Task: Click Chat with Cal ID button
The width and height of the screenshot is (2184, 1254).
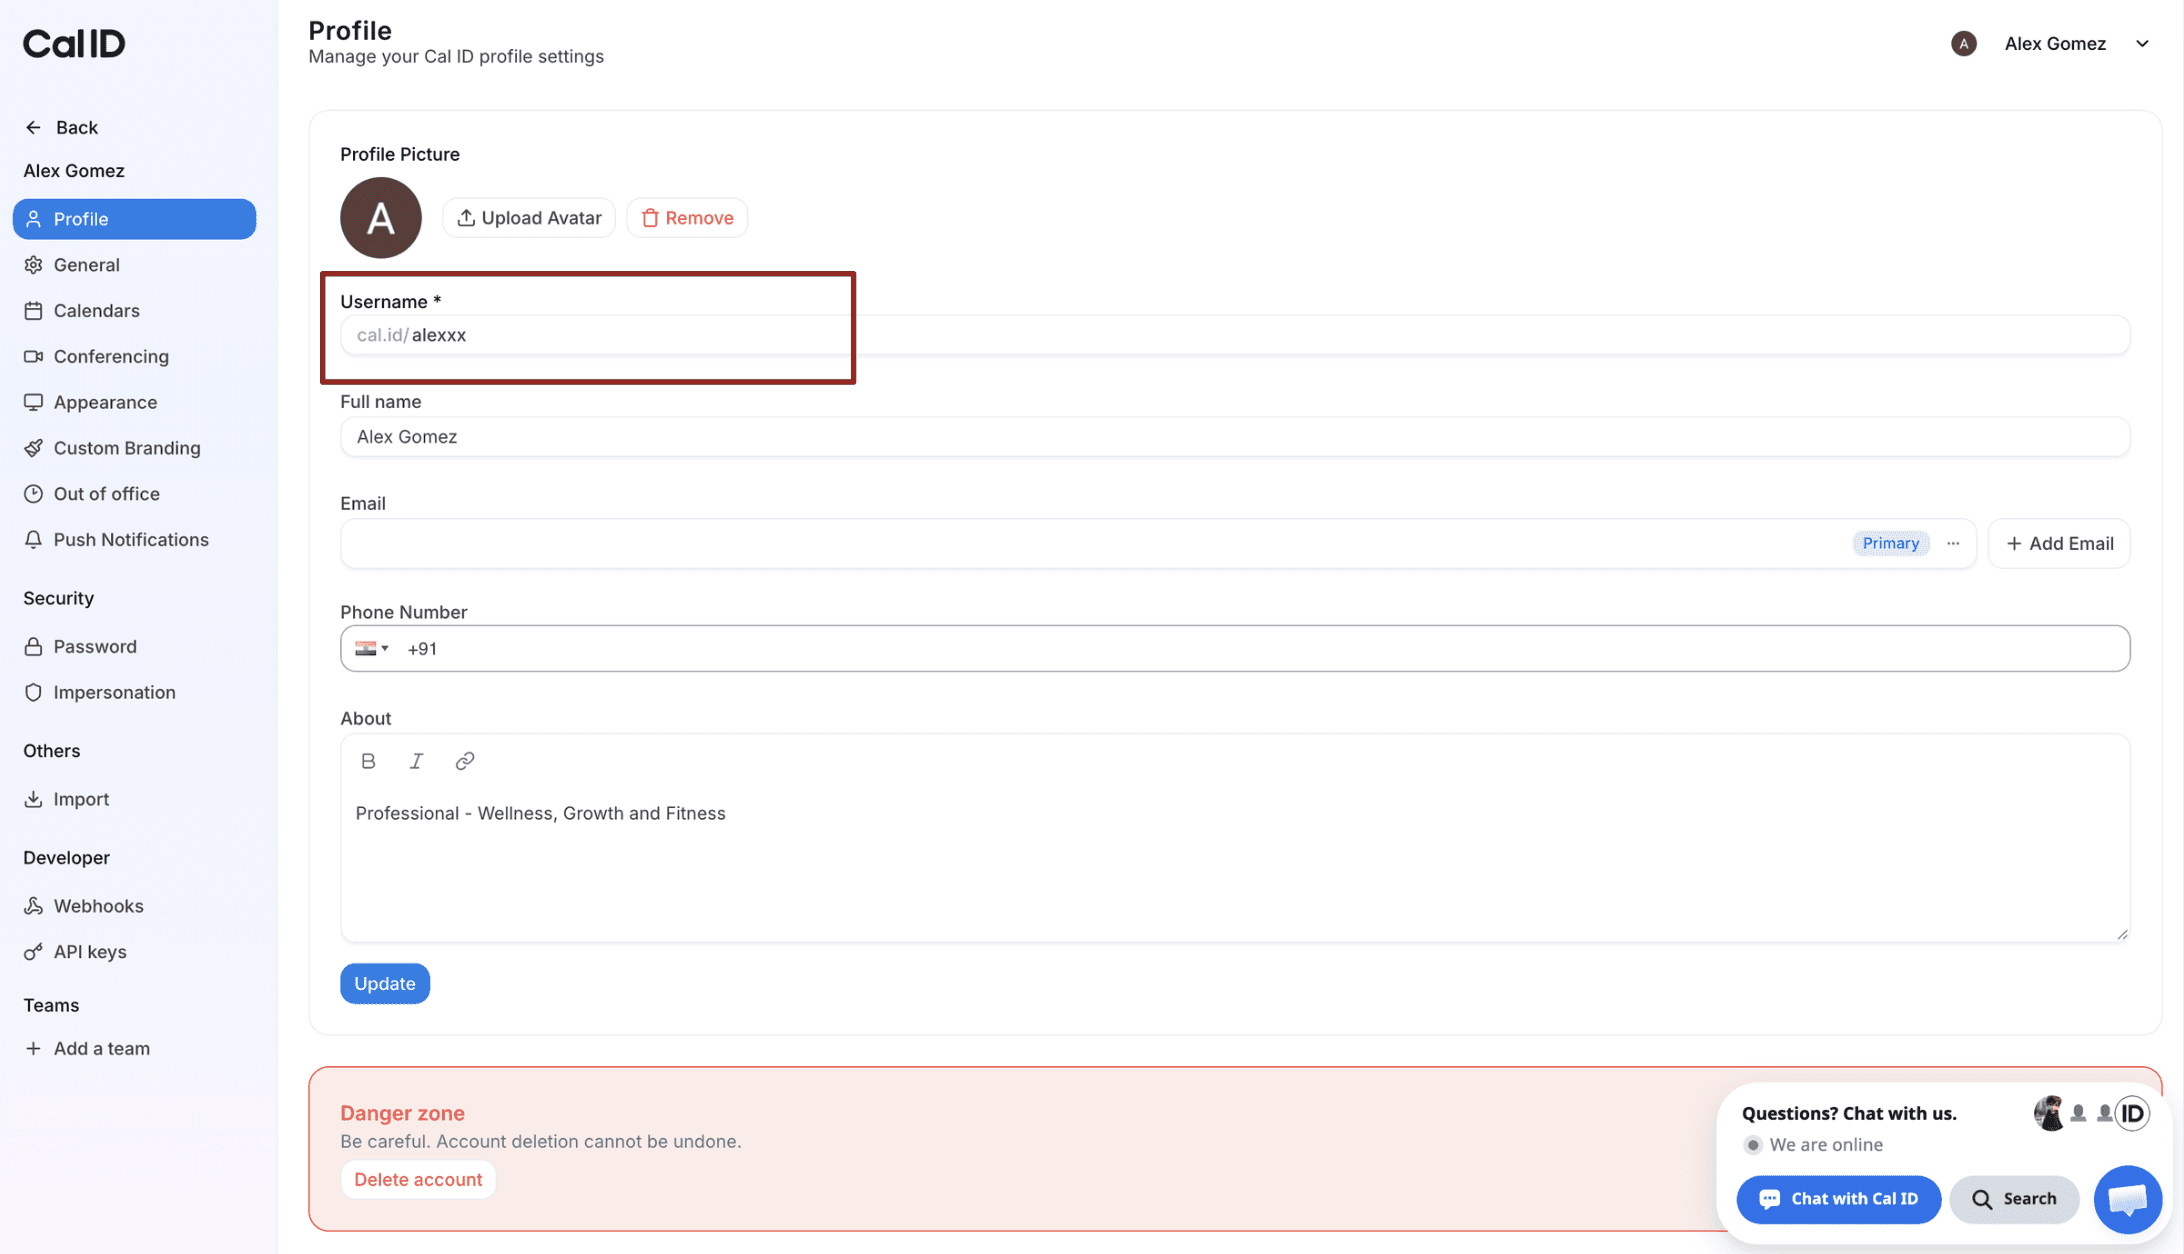Action: click(x=1838, y=1199)
